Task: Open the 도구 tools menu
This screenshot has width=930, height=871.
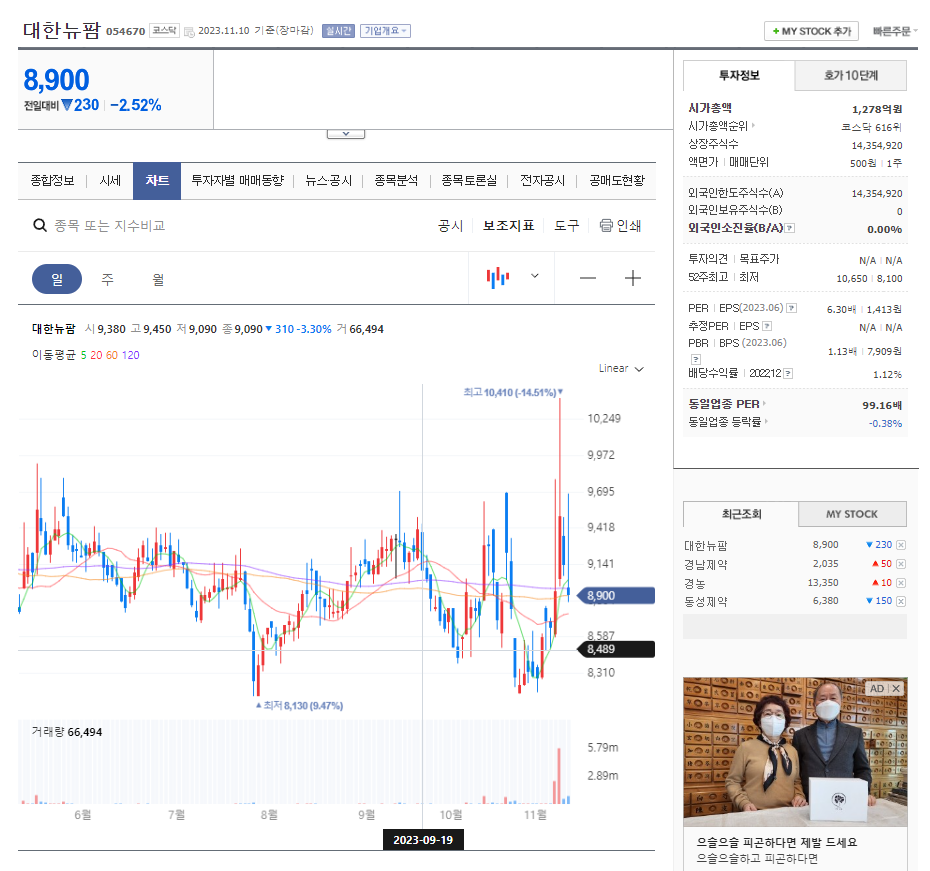Action: click(x=566, y=225)
